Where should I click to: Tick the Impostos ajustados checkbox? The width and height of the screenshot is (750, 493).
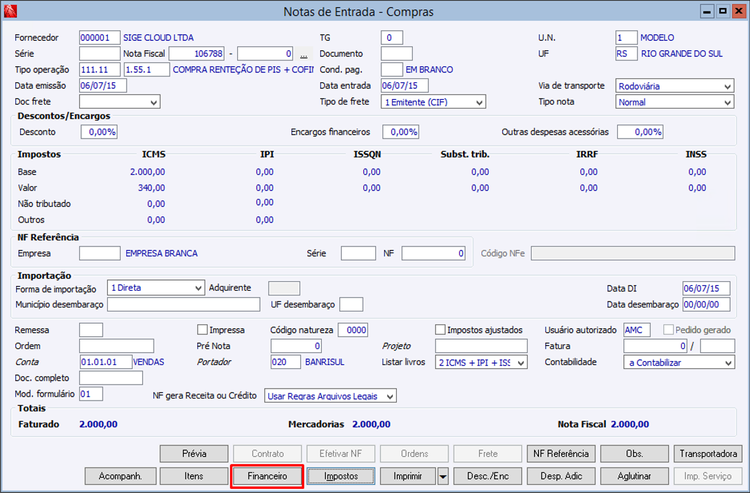pyautogui.click(x=441, y=329)
